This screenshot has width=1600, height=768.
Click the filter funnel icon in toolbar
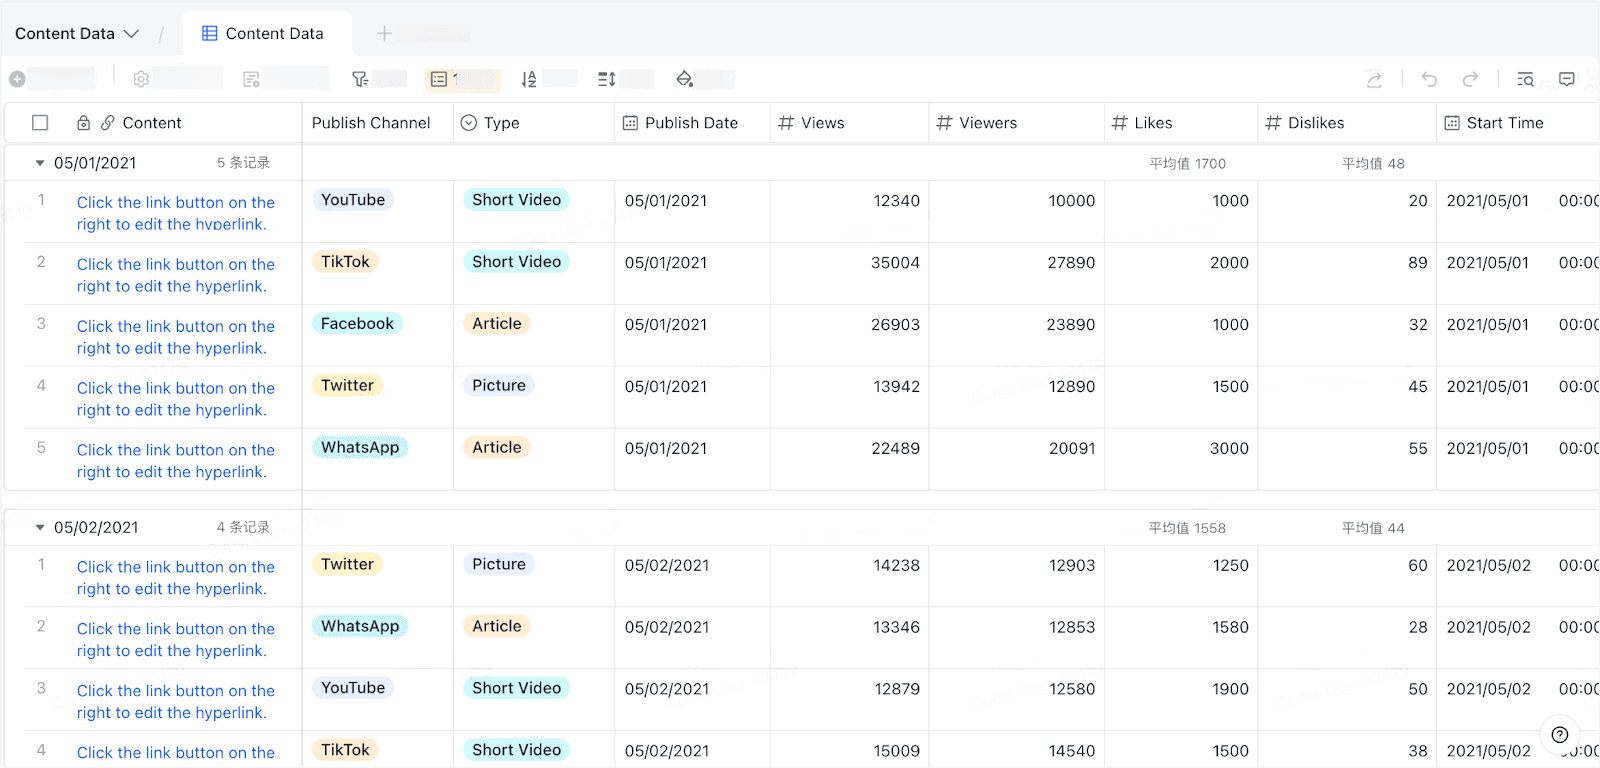[x=360, y=79]
